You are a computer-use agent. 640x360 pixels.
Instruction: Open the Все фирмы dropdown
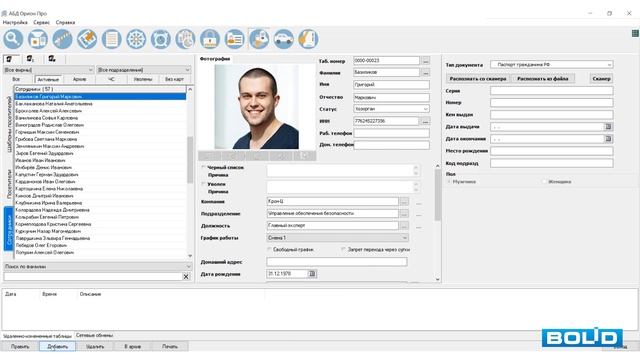coord(49,70)
